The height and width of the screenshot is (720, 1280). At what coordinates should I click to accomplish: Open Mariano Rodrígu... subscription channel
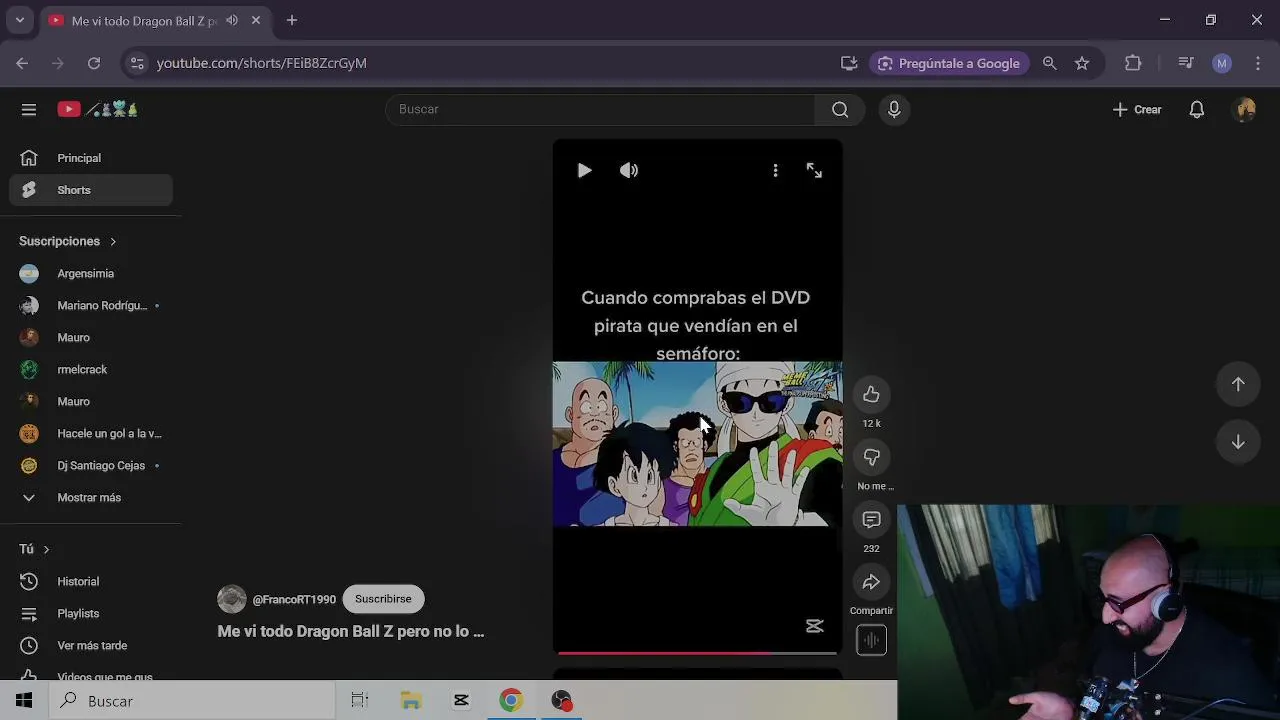[91, 305]
